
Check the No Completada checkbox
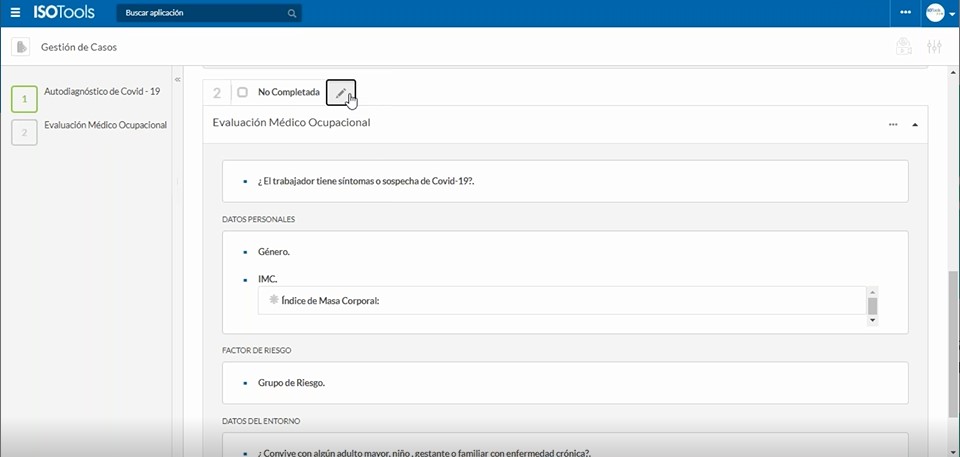point(242,92)
